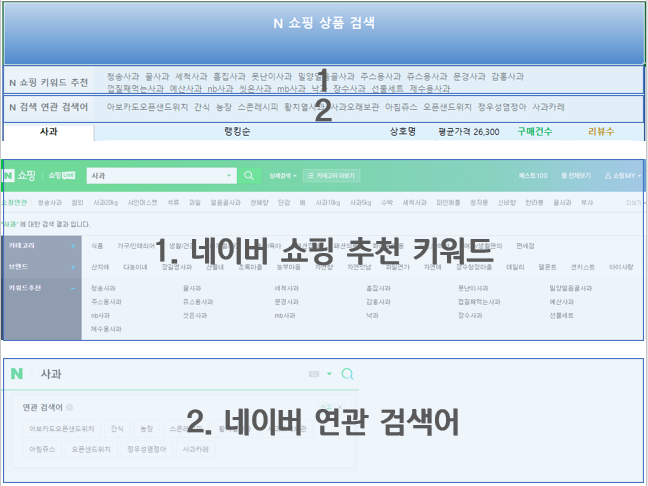Collapse the 키워드추천 section with its minus
The image size is (648, 486).
pos(73,288)
